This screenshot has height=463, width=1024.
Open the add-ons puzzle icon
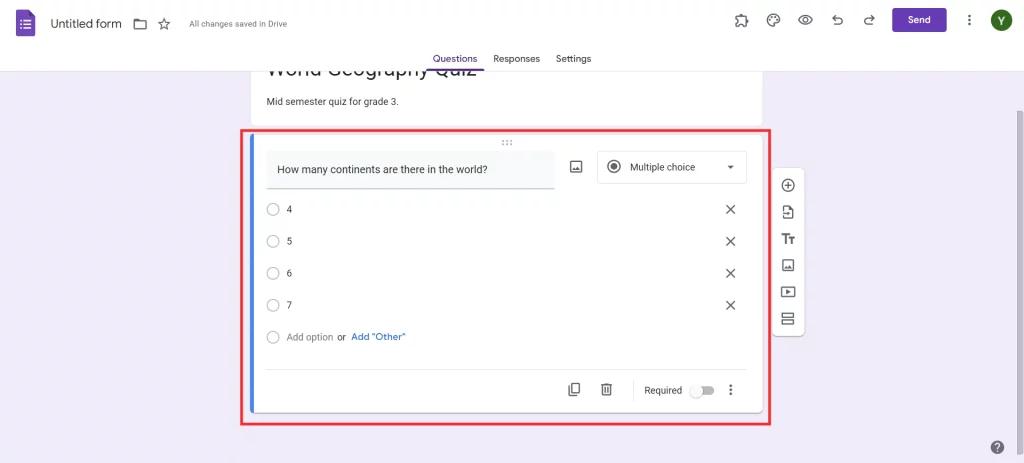tap(741, 20)
